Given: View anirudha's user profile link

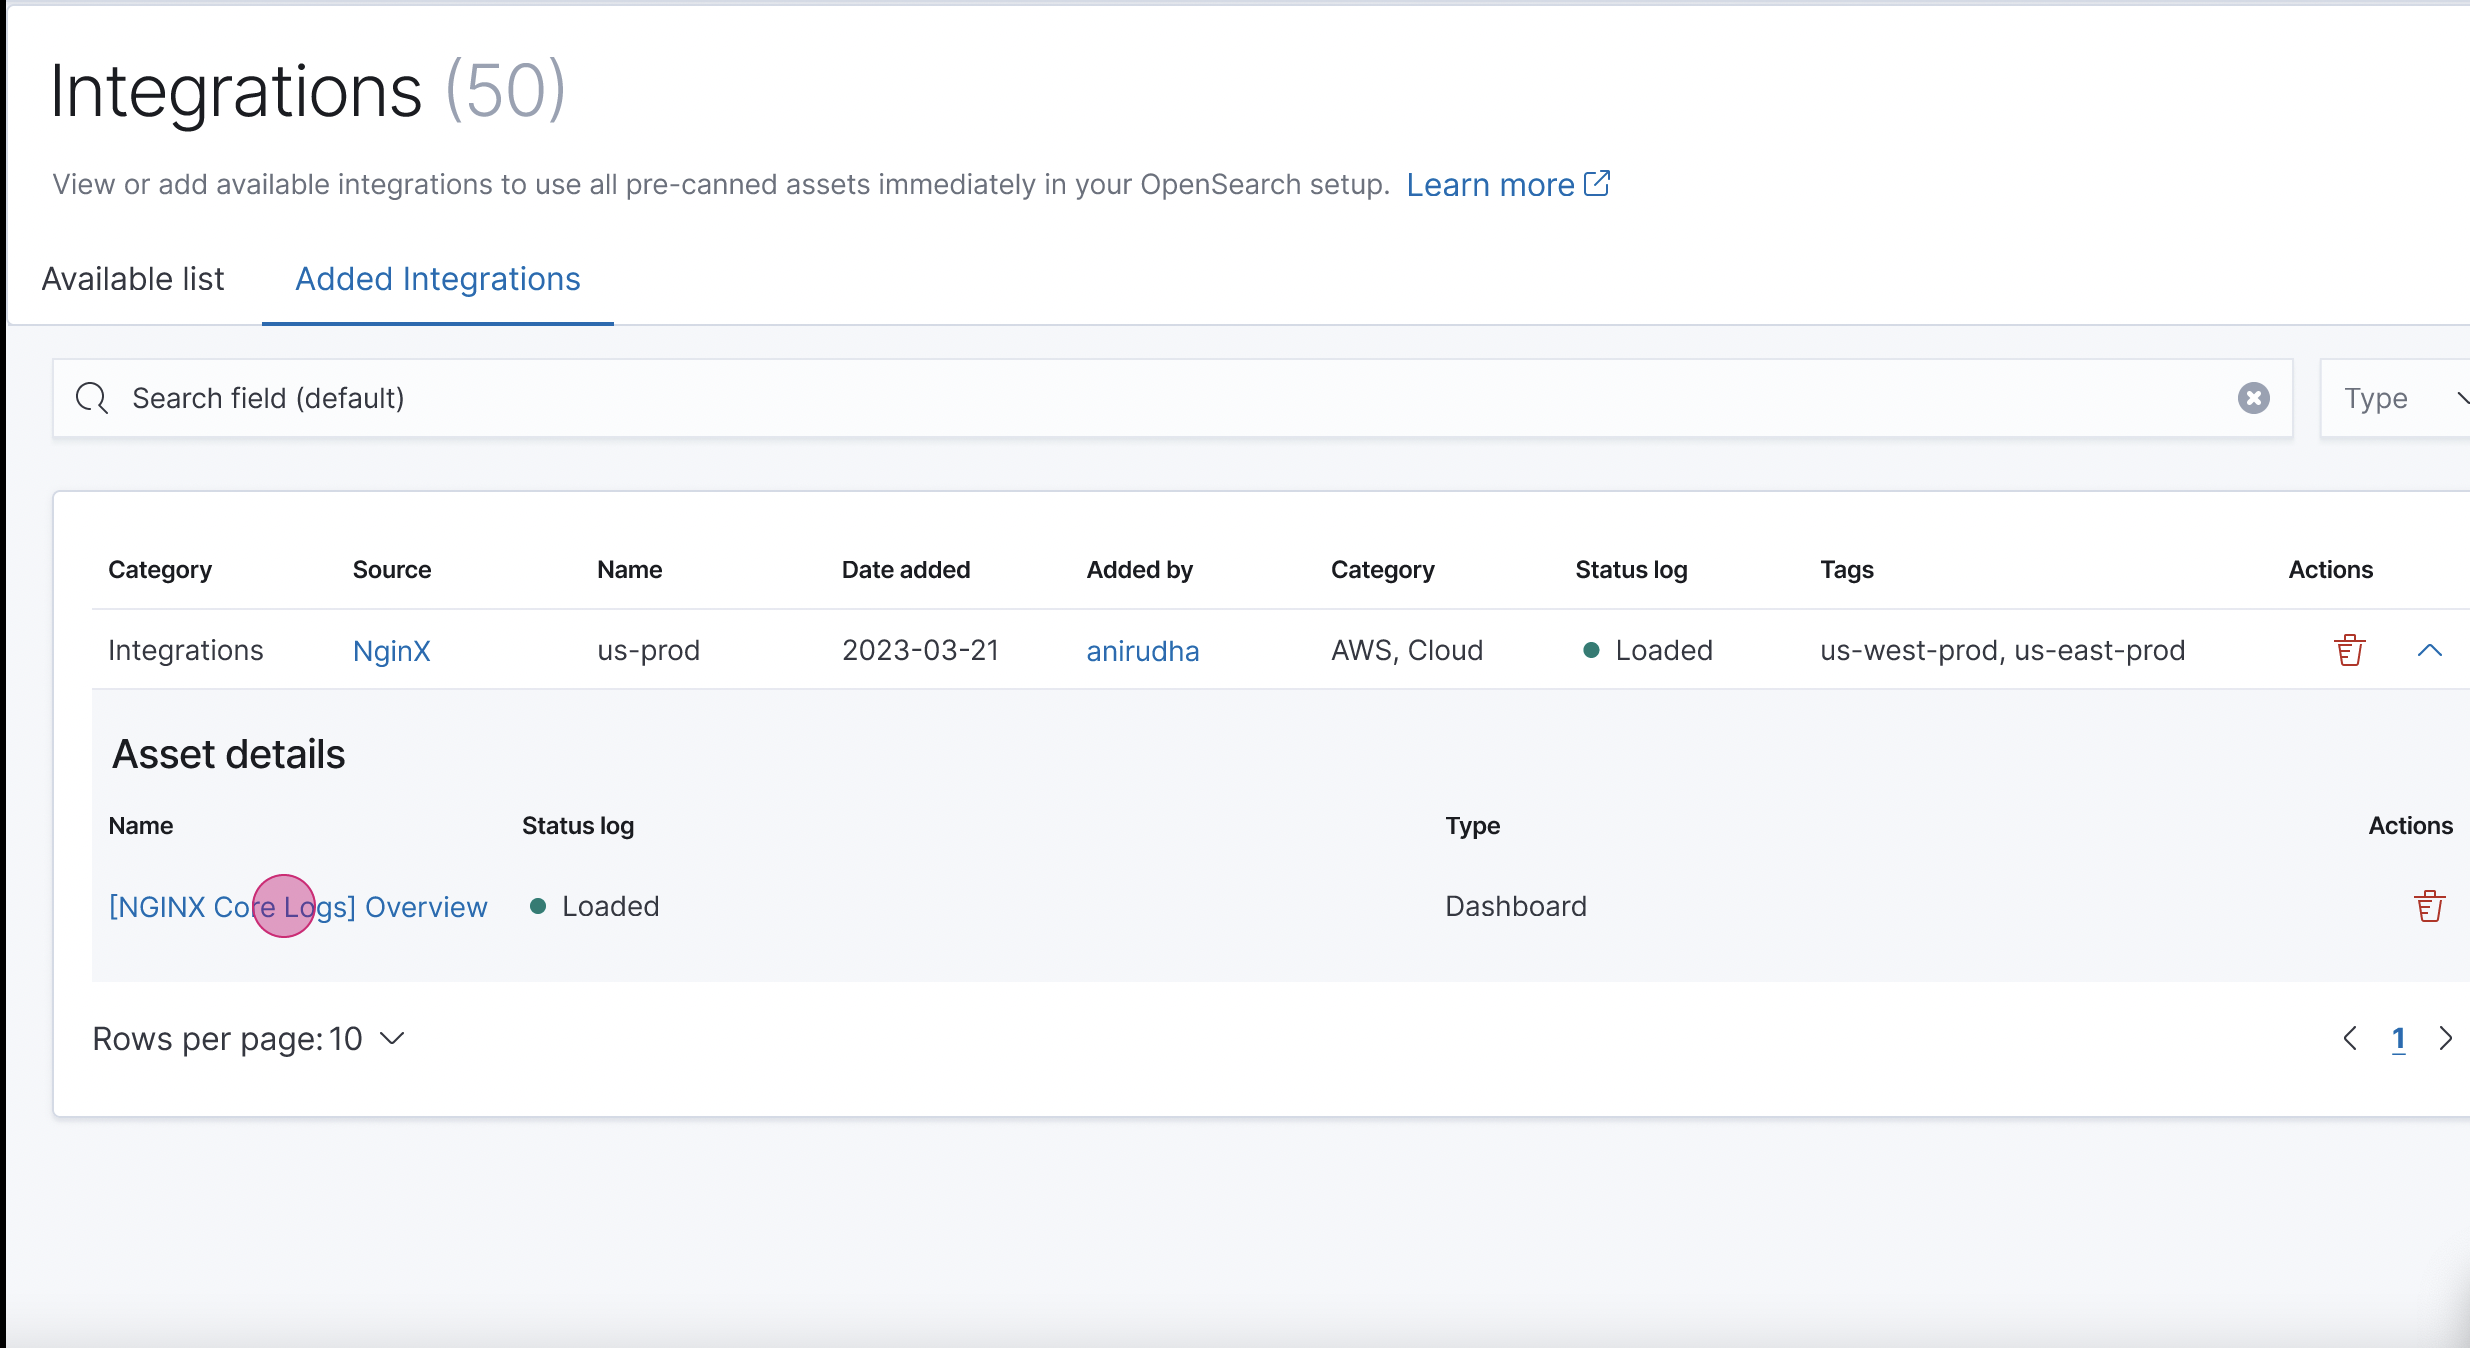Looking at the screenshot, I should click(x=1143, y=650).
